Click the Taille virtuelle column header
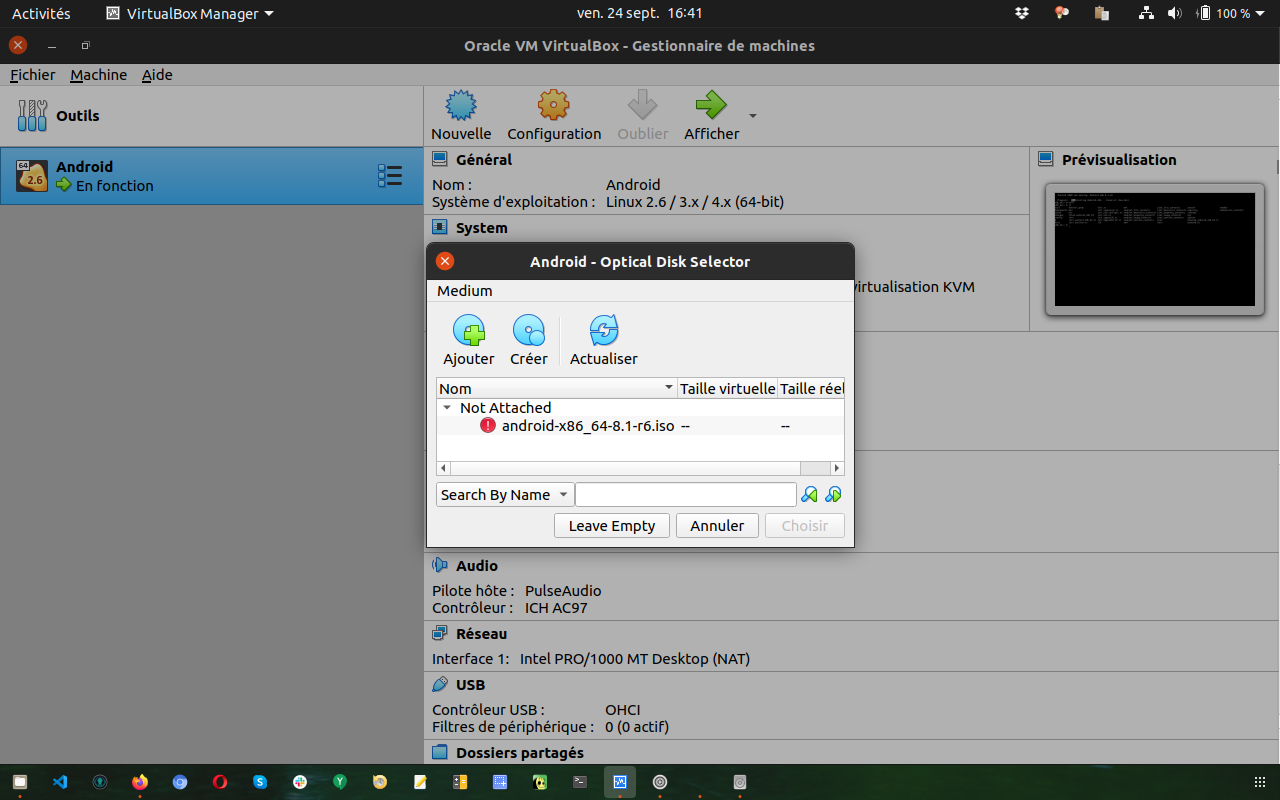Screen dimensions: 1280x800 (727, 388)
